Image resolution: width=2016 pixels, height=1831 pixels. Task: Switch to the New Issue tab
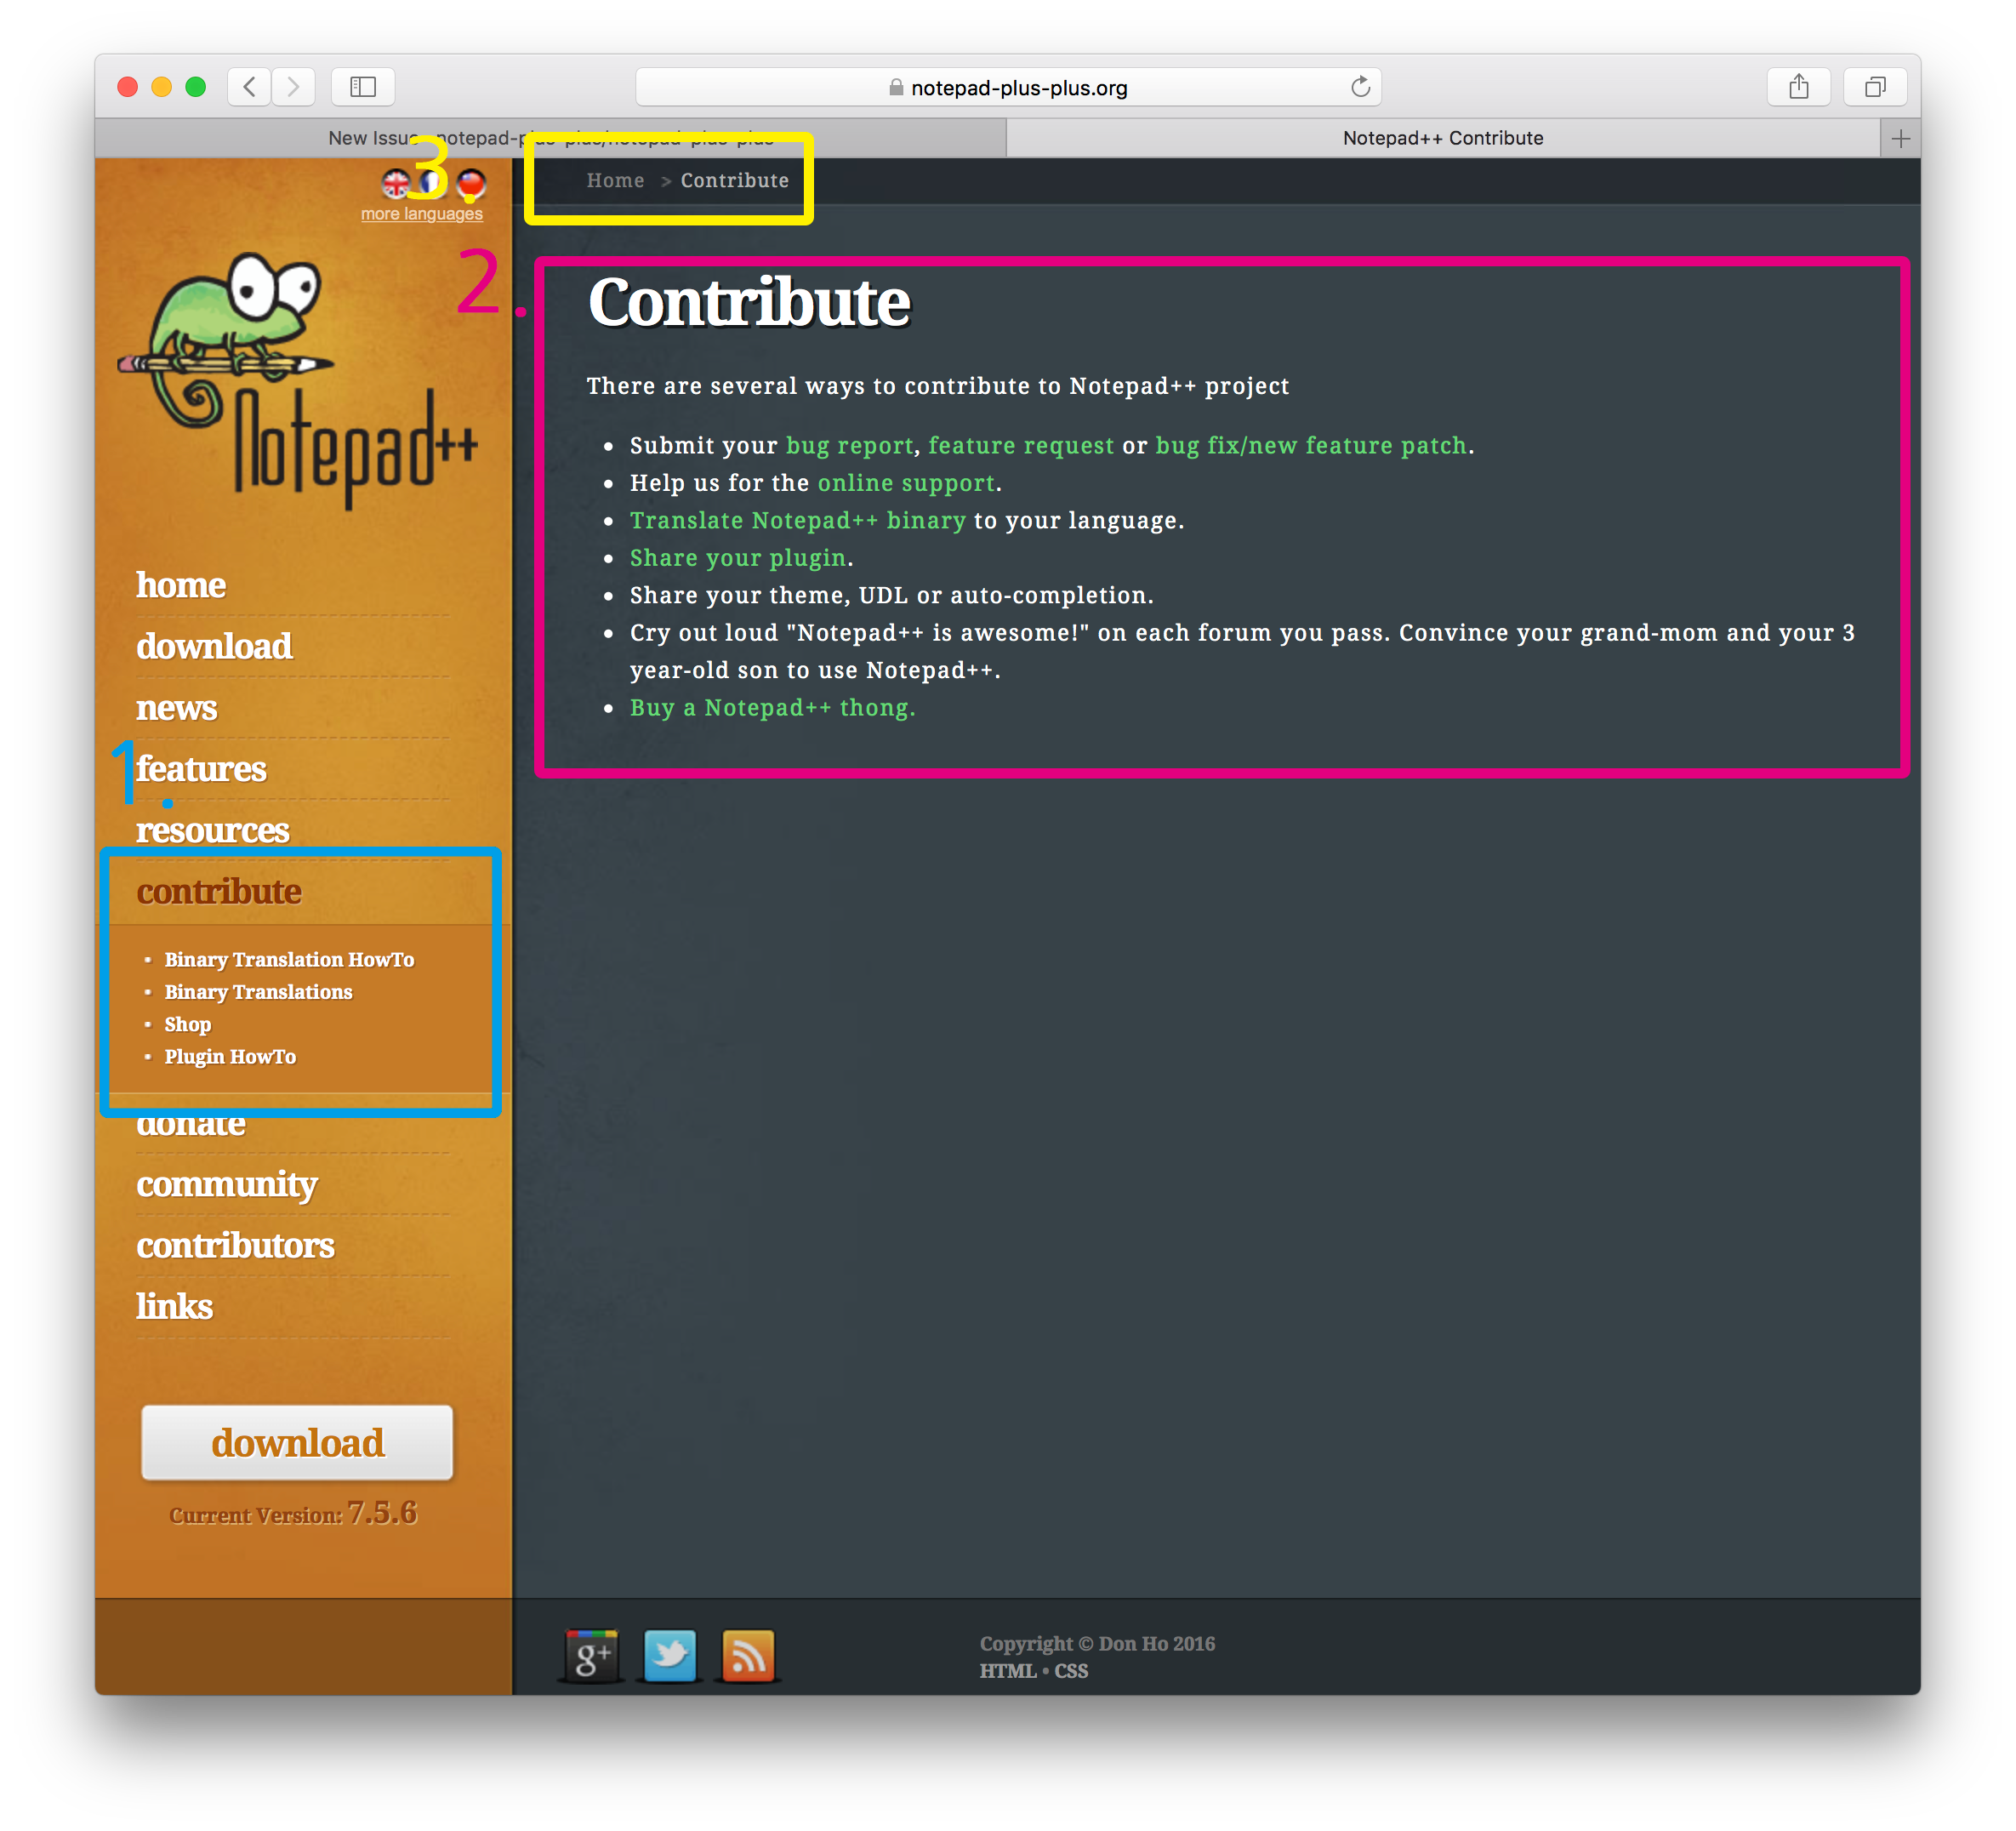click(x=550, y=138)
